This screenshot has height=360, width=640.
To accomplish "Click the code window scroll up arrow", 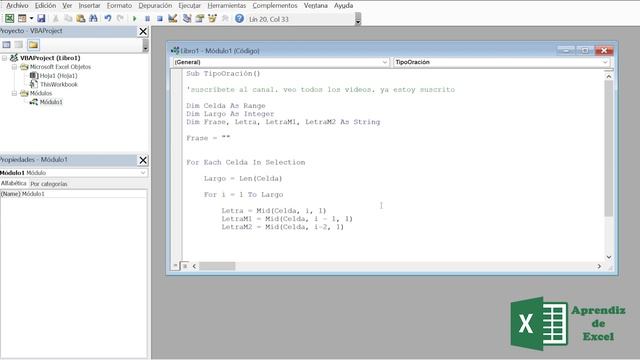I will coord(609,76).
